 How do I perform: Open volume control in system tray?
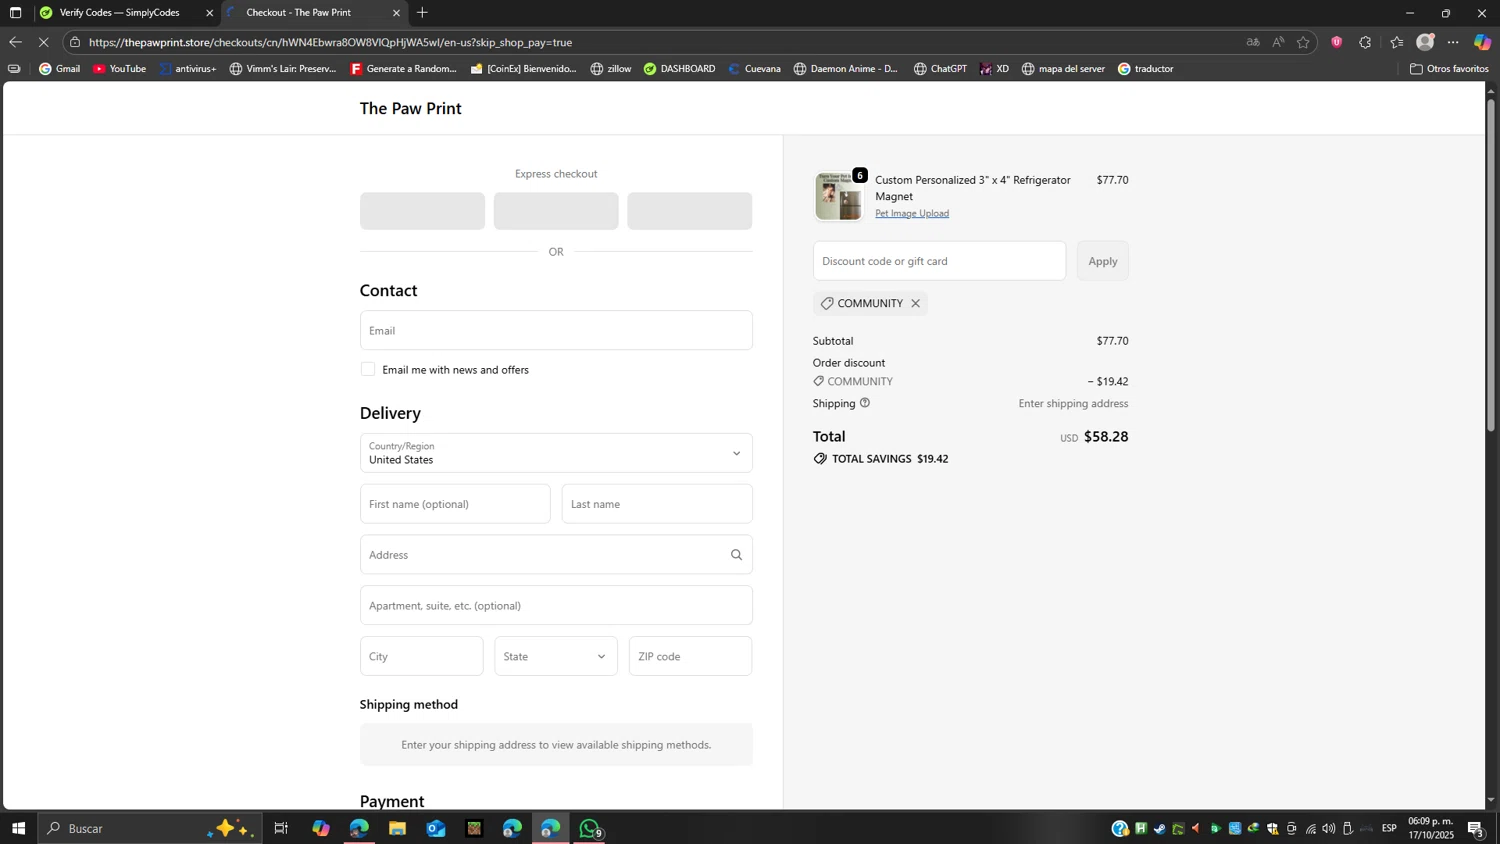click(x=1329, y=828)
